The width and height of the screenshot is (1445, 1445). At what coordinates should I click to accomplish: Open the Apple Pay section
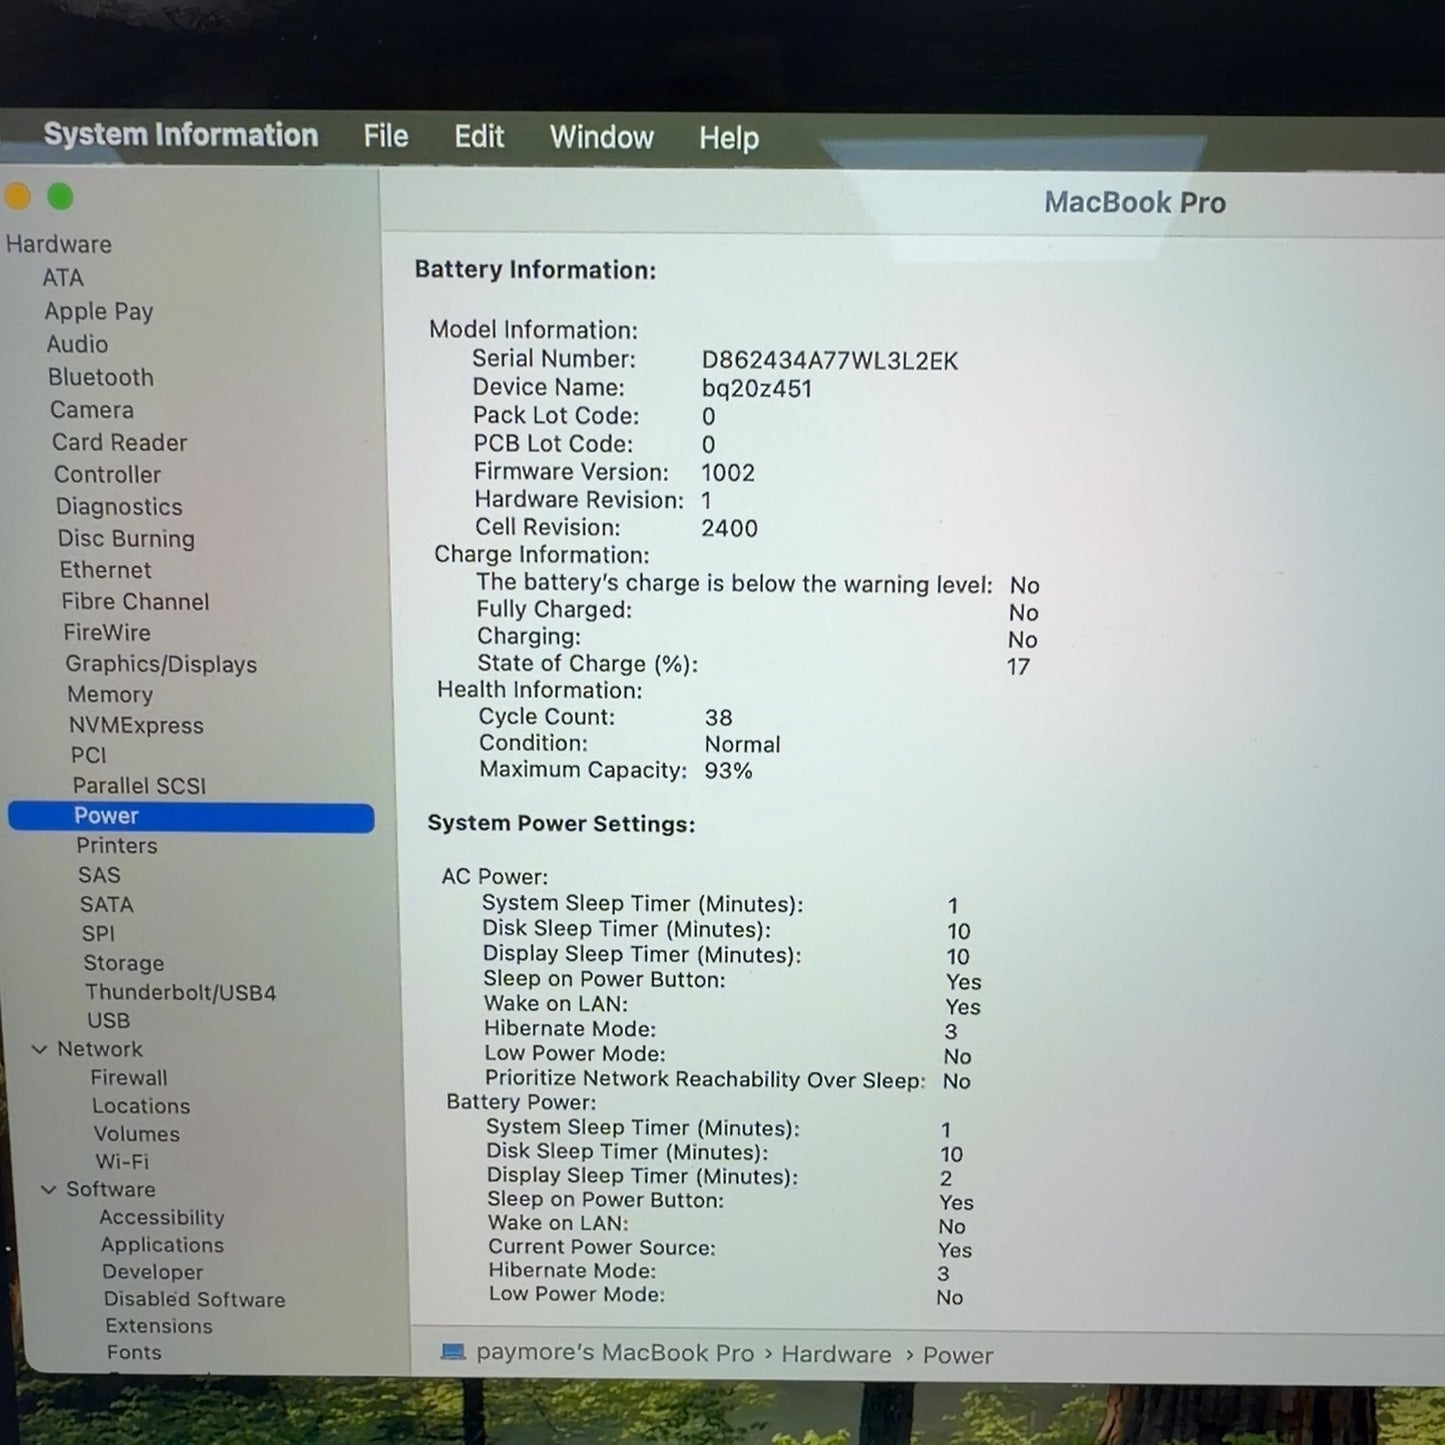point(99,311)
